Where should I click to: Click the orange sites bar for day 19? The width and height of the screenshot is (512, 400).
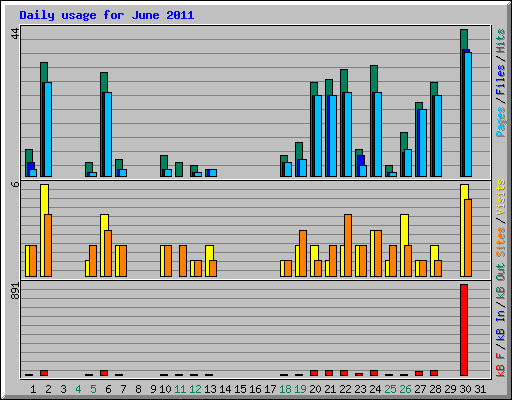303,253
